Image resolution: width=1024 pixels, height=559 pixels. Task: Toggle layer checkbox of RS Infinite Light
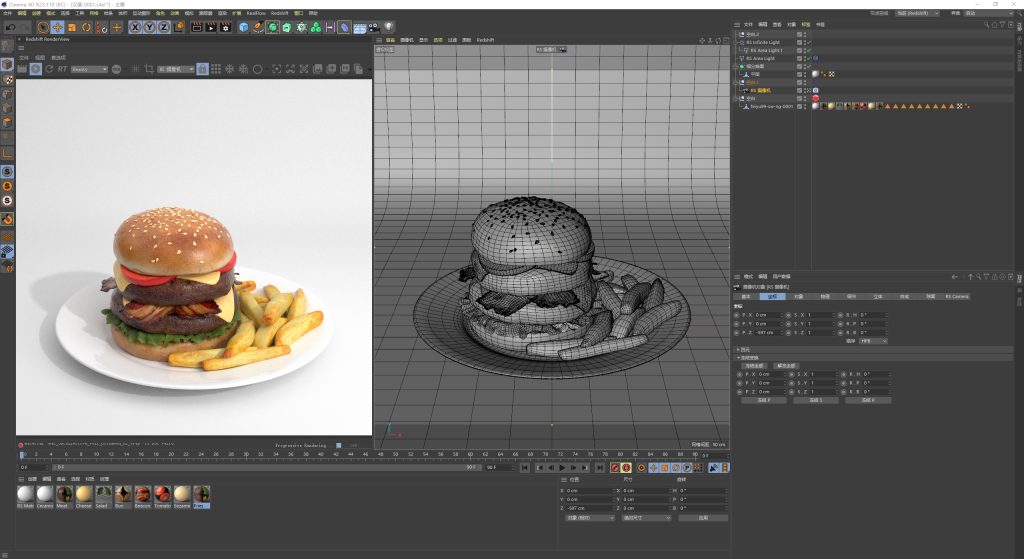pos(799,42)
